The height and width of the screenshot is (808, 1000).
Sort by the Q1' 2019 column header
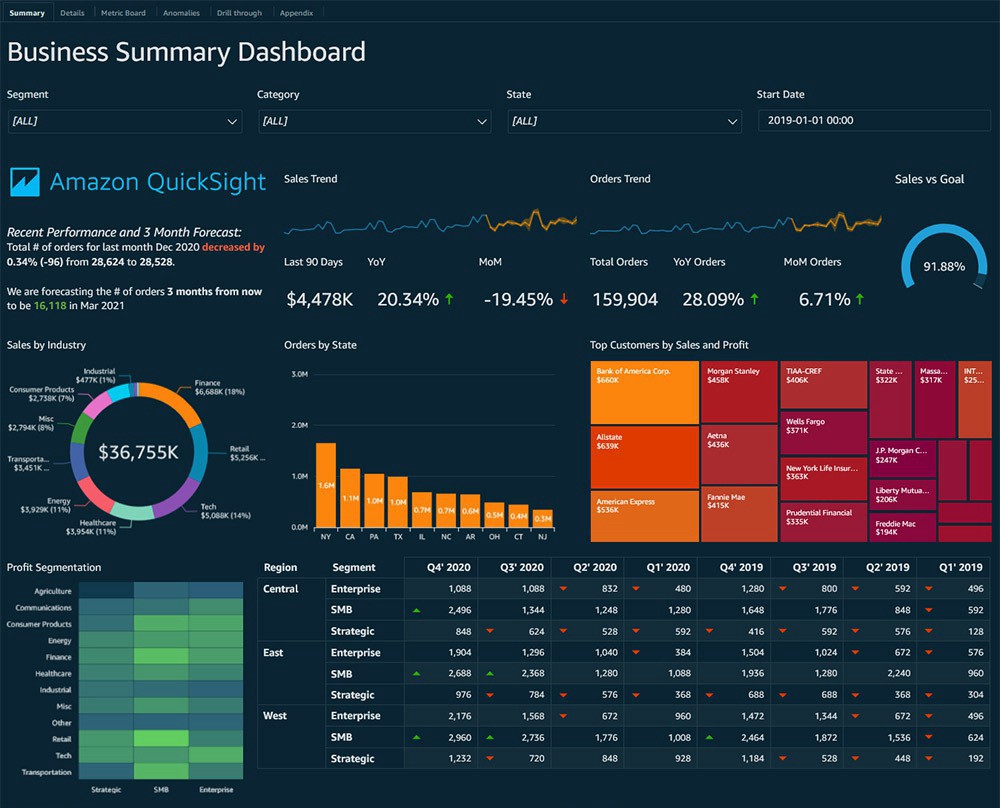(x=960, y=568)
